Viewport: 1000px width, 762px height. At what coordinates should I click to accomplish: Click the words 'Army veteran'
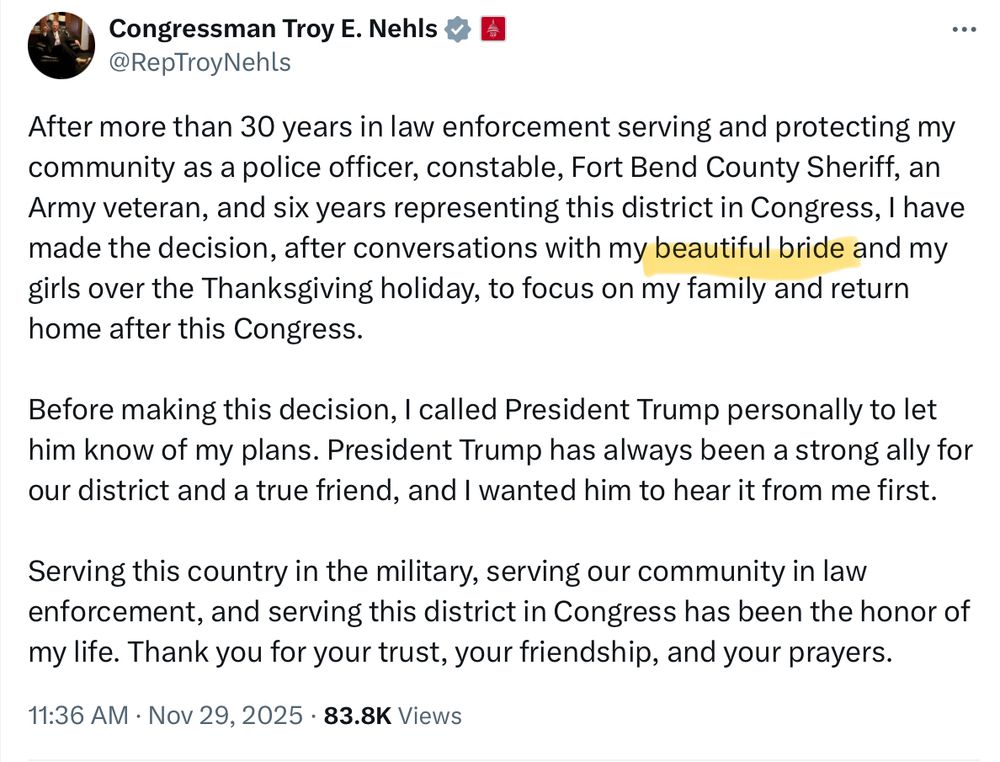111,208
